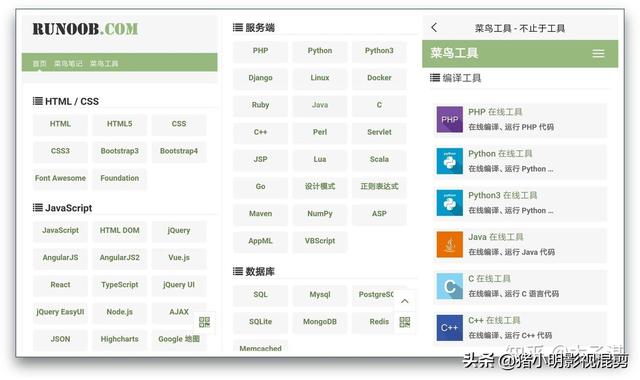Open the HTML tutorial button
Viewport: 640px width, 380px height.
60,124
